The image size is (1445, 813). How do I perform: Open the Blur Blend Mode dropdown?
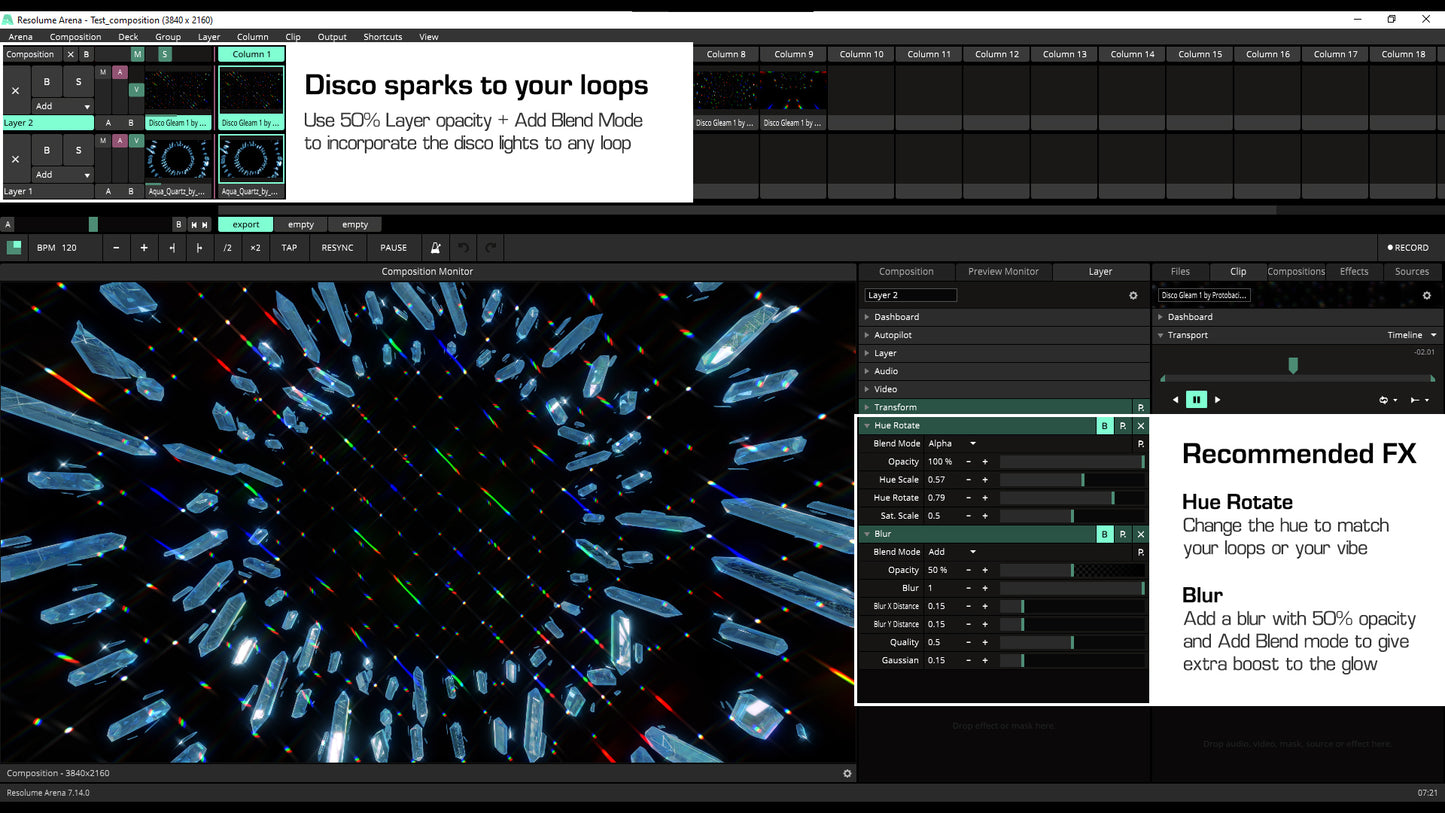point(952,552)
